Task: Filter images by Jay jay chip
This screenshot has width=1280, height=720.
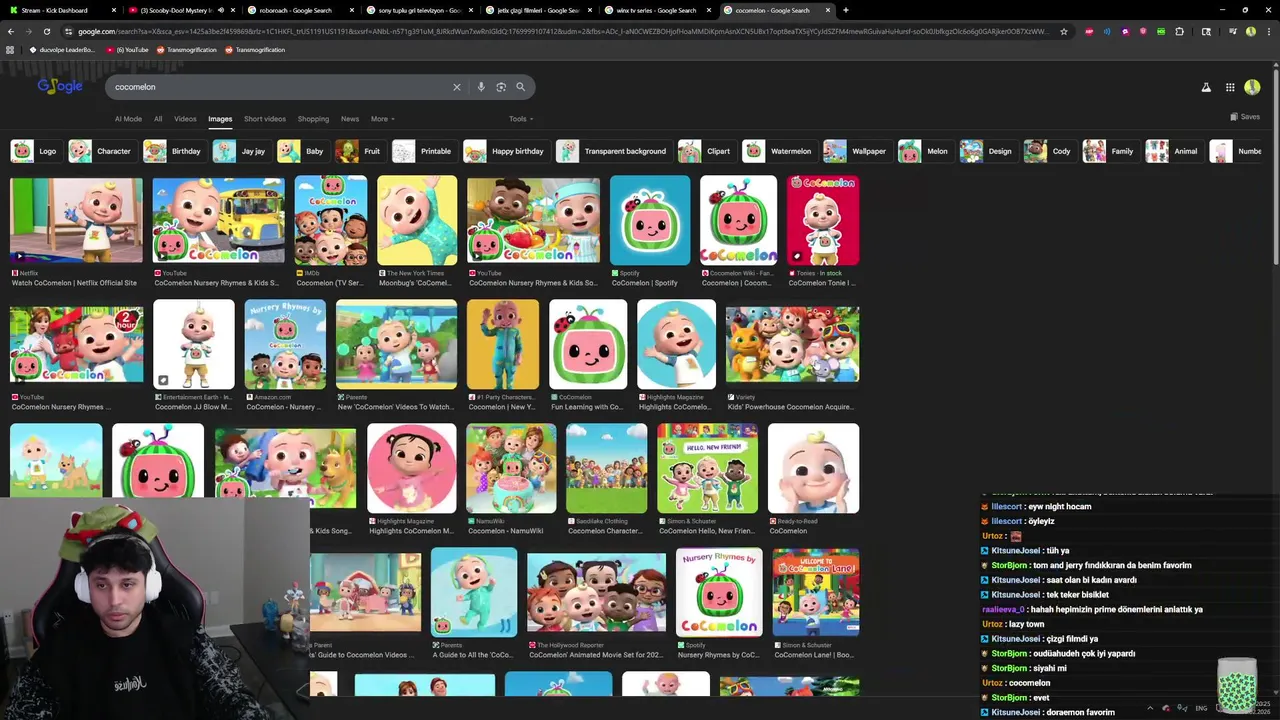Action: pos(241,151)
